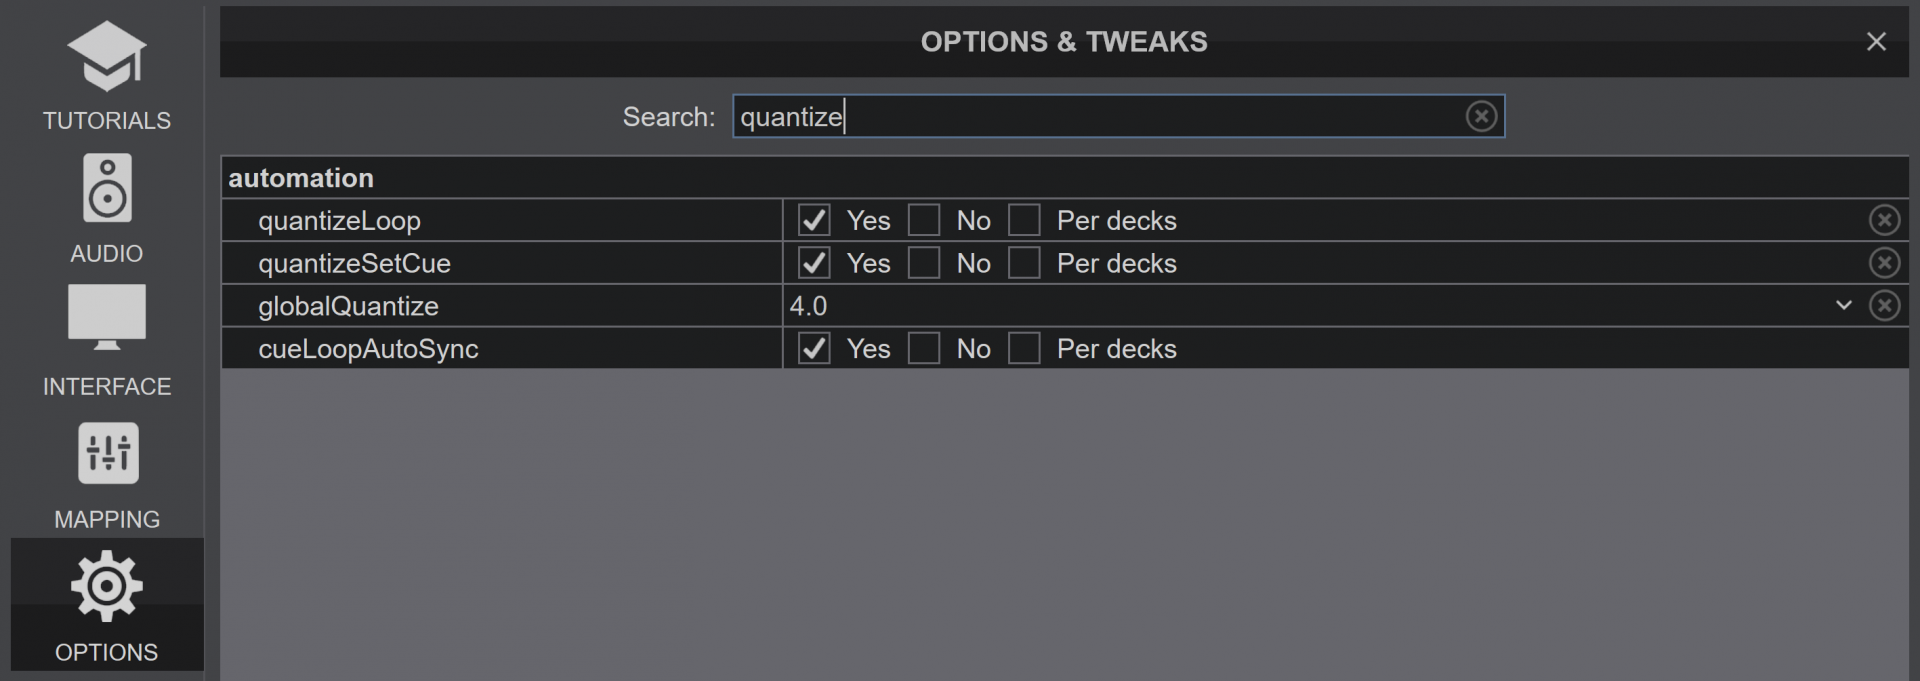This screenshot has height=681, width=1920.
Task: Open the Tutorials graduation cap icon
Action: coord(107,56)
